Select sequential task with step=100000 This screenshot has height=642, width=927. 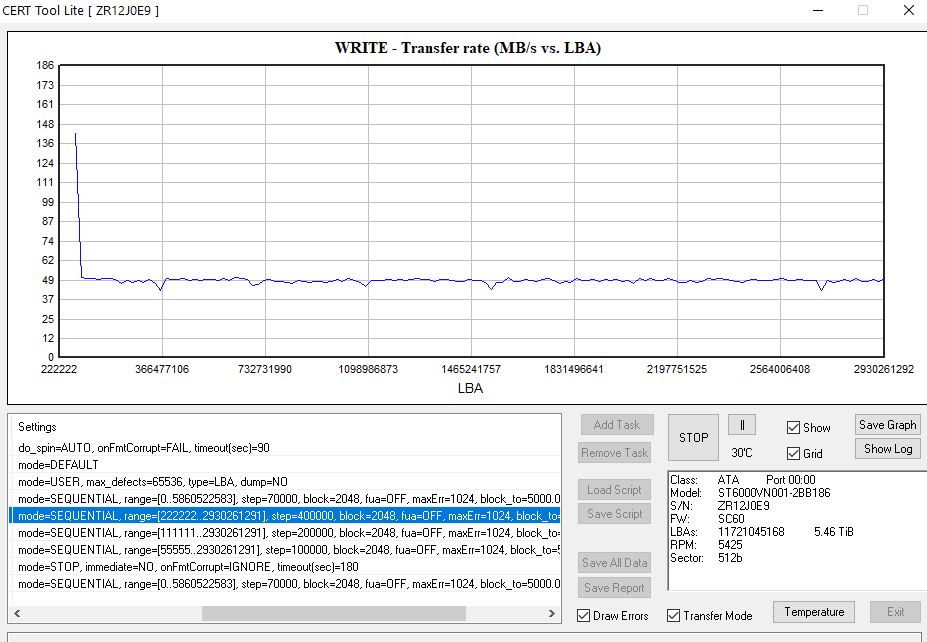(x=285, y=550)
